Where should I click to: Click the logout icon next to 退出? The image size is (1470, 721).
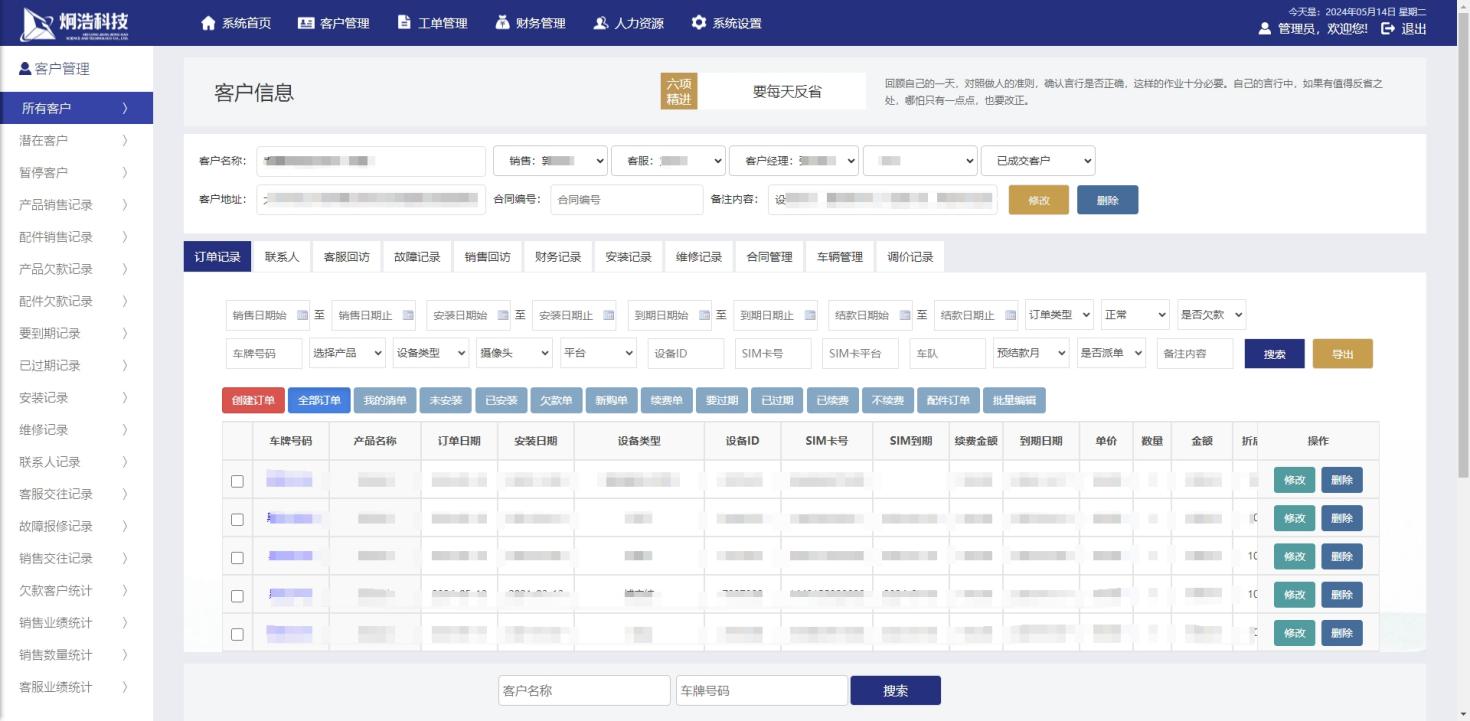tap(1388, 29)
